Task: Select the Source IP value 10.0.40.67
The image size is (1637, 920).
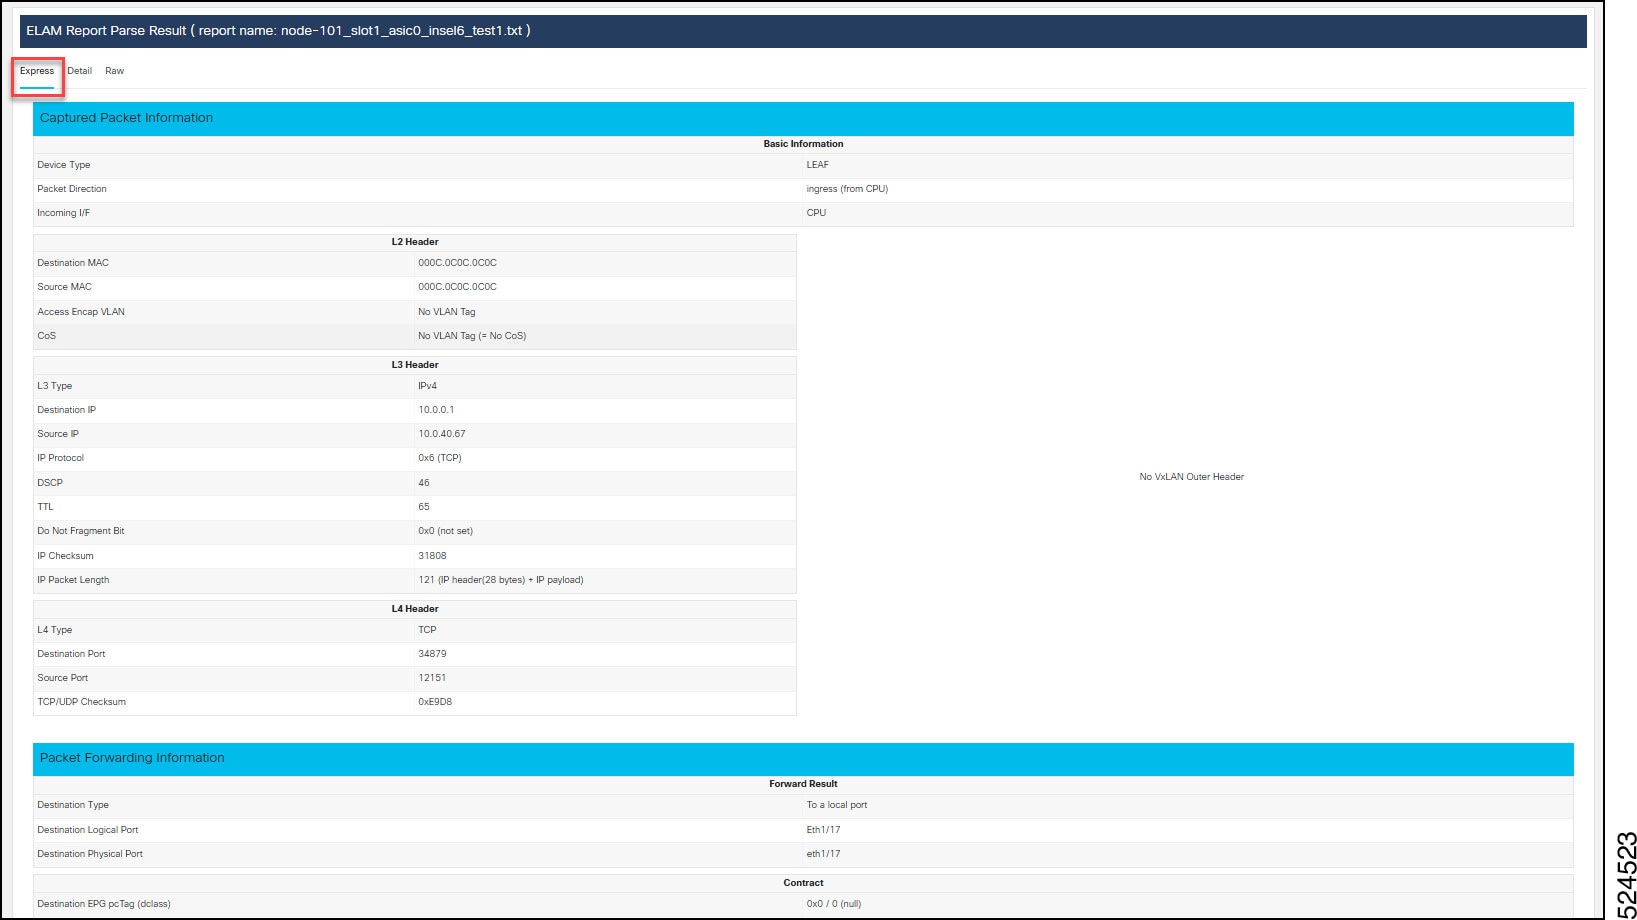Action: coord(442,434)
